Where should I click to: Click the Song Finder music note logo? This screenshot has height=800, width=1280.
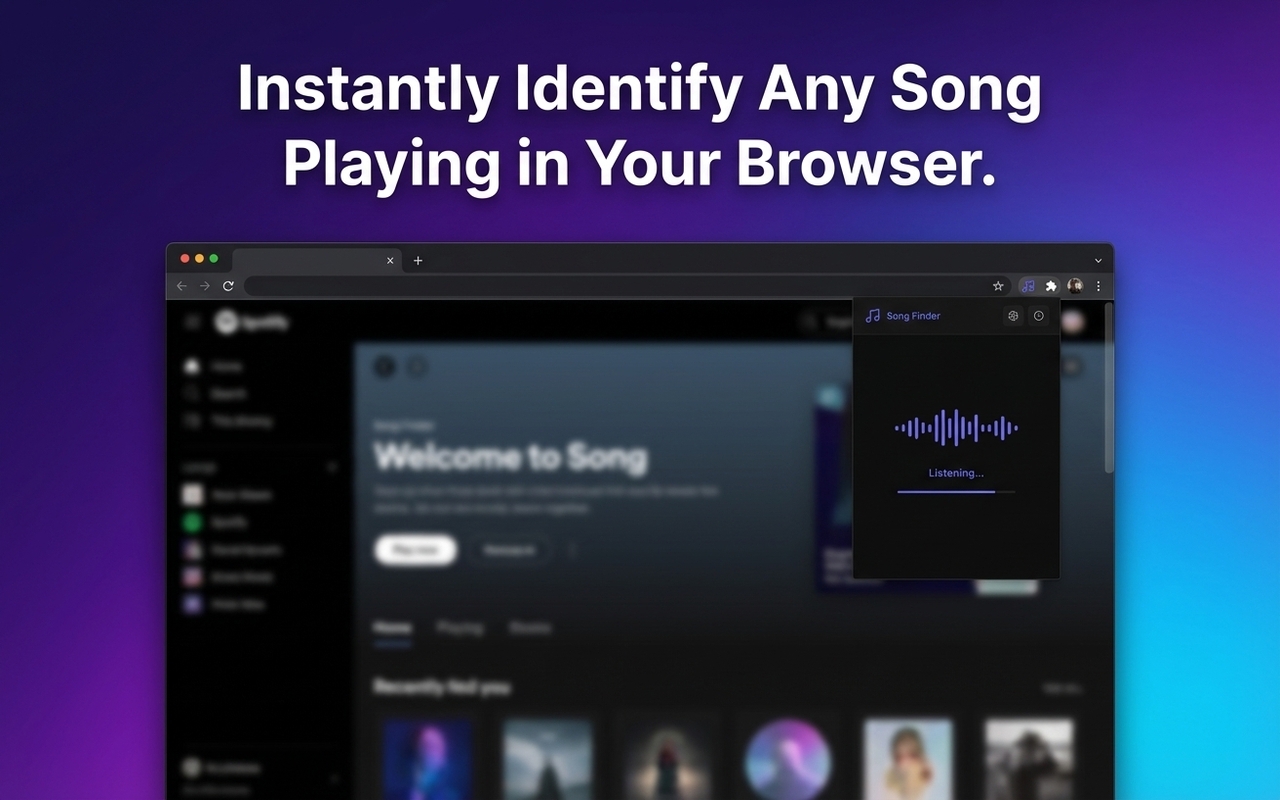(x=872, y=316)
